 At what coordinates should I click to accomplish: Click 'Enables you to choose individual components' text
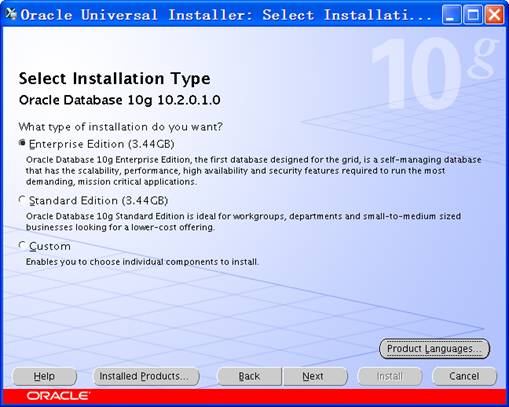142,262
